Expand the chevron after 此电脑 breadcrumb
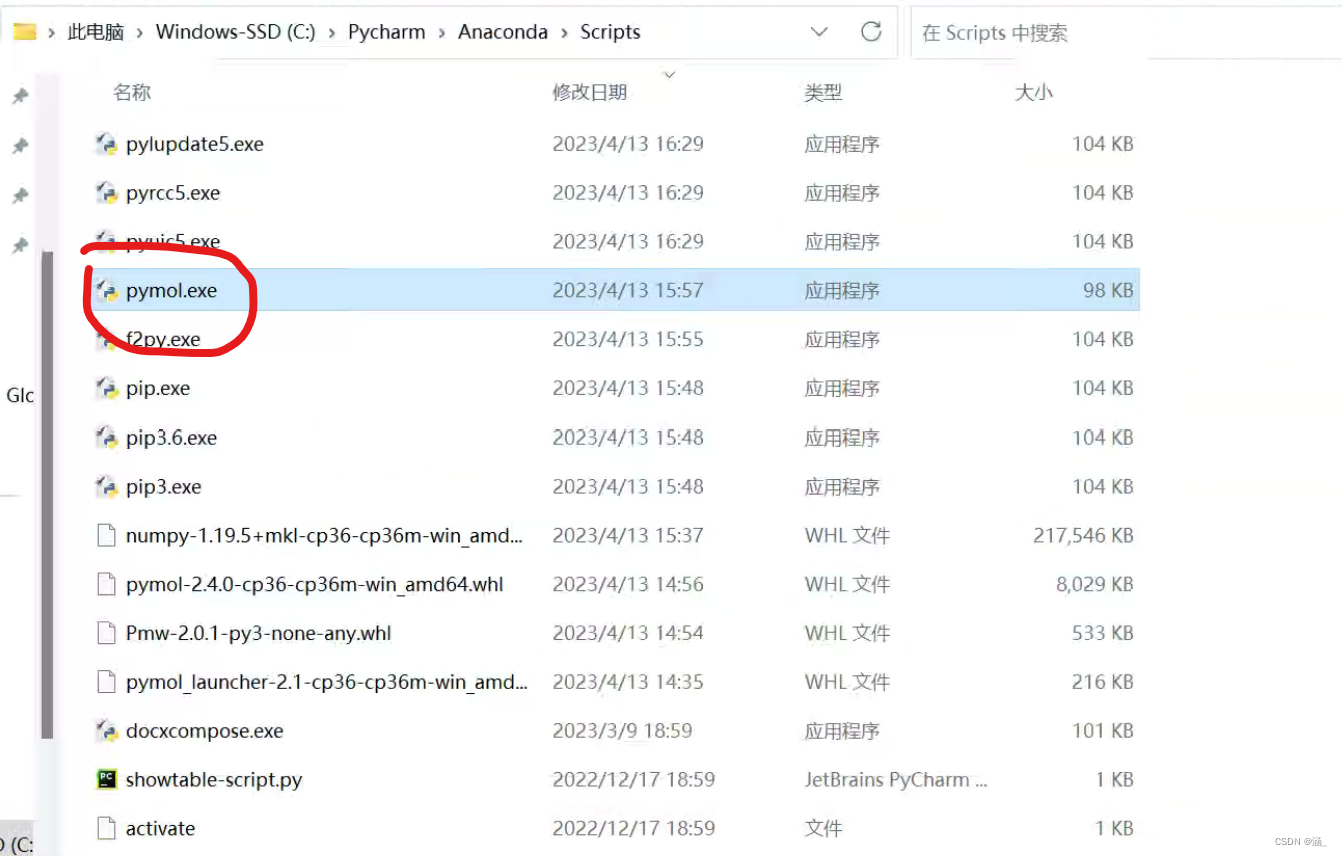1342x856 pixels. [140, 32]
